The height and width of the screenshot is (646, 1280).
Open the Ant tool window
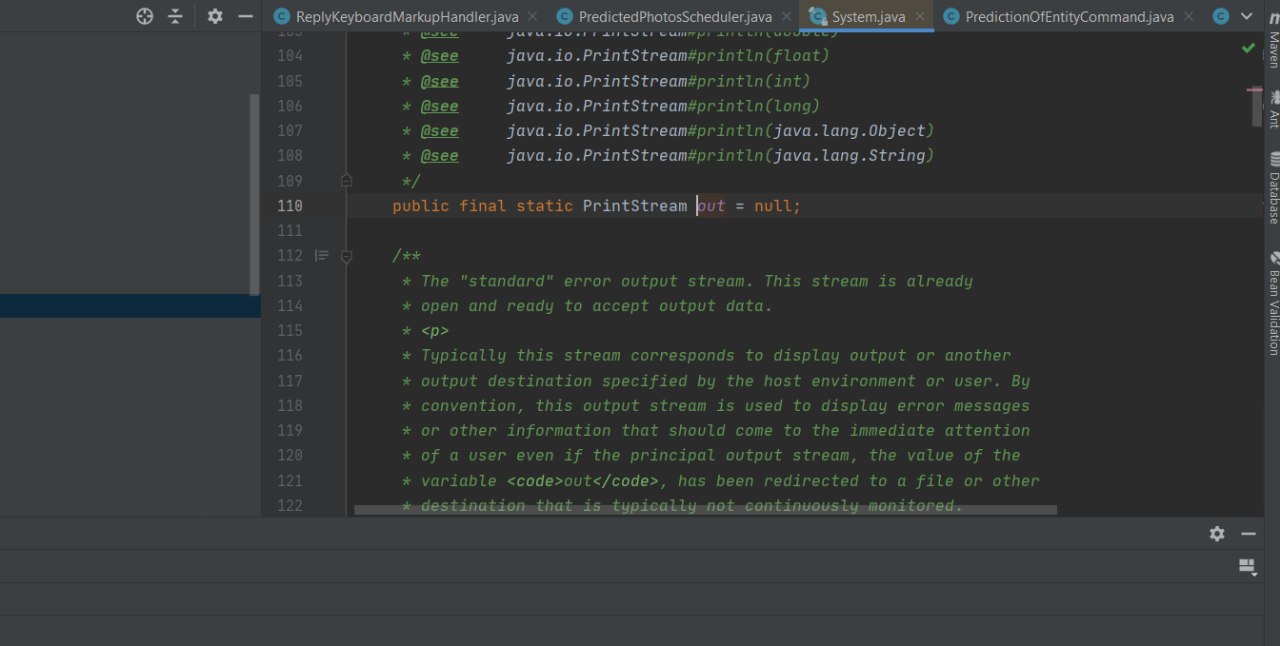click(x=1274, y=110)
